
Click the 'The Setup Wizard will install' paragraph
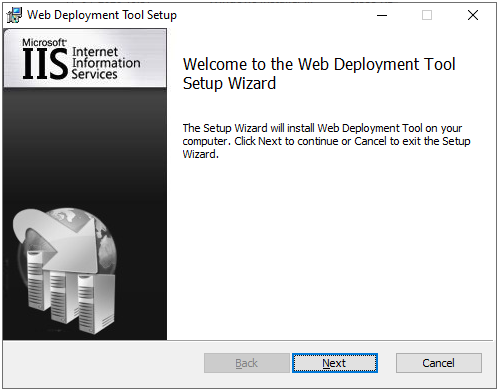click(x=326, y=141)
